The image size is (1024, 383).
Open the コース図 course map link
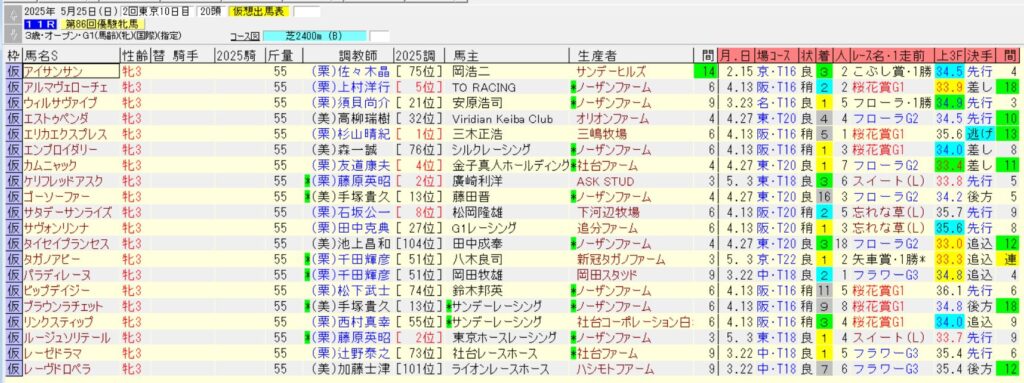coord(245,37)
